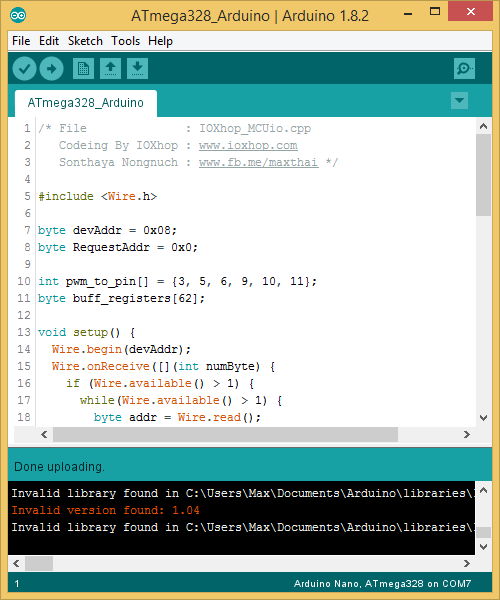Click console scrollbar up arrow

pyautogui.click(x=484, y=490)
